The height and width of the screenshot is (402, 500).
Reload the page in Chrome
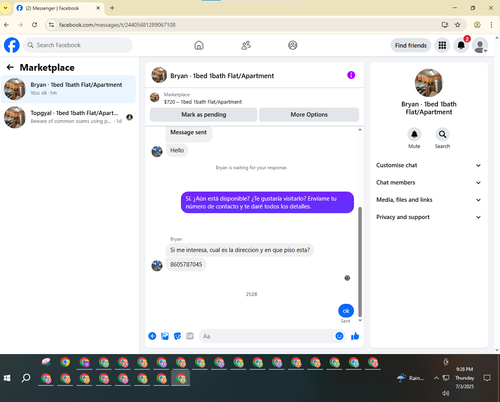pos(35,25)
